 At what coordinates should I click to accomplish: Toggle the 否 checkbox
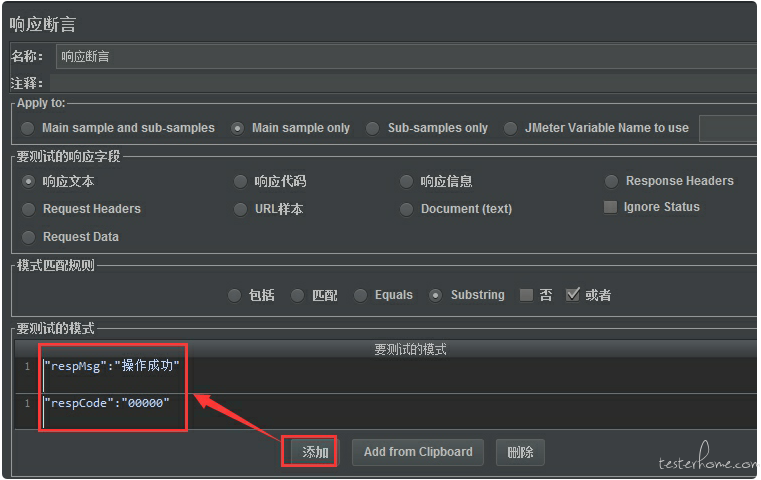[526, 295]
